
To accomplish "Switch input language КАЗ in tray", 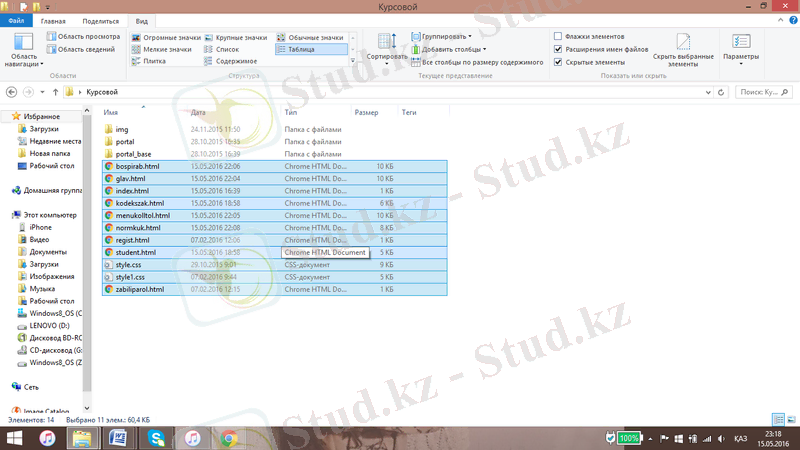I will (x=741, y=439).
